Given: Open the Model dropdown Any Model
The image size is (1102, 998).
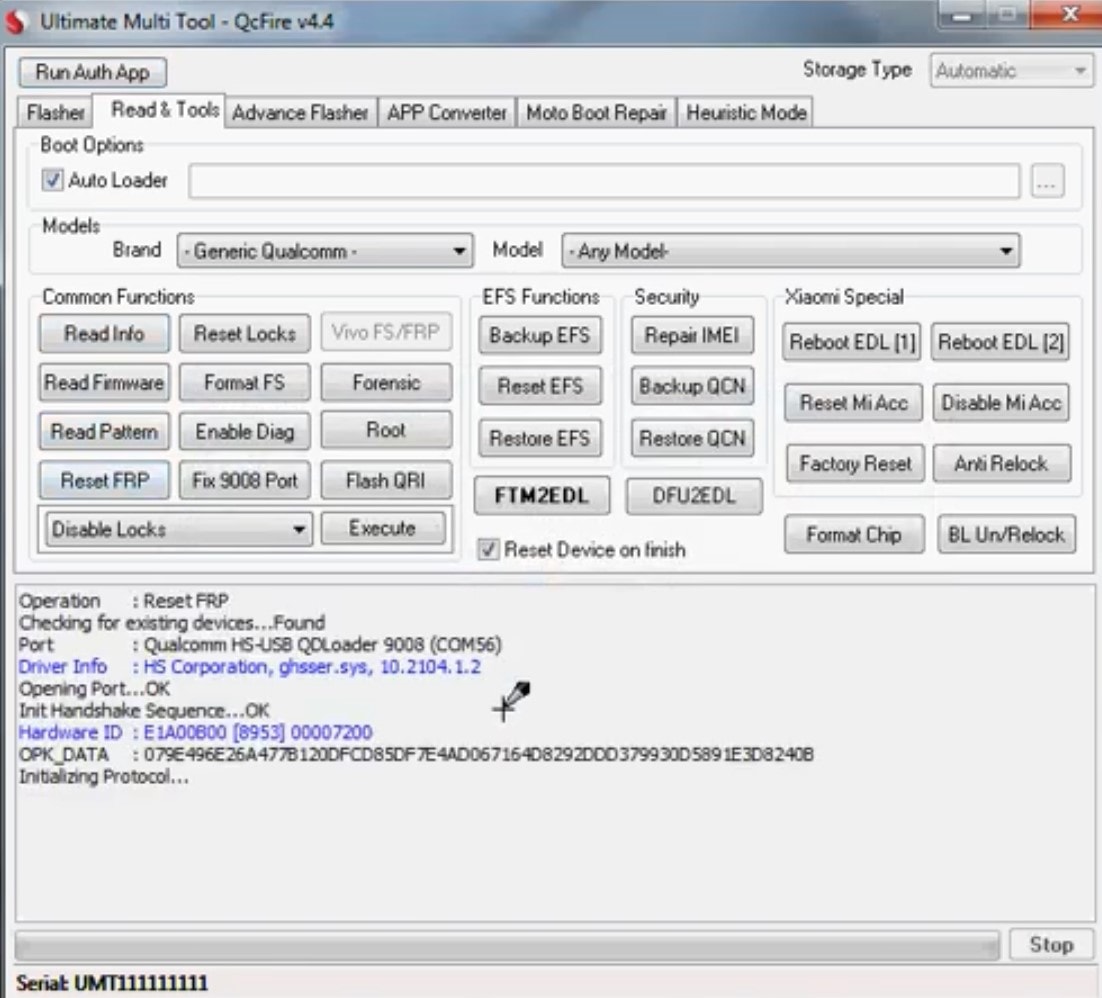Looking at the screenshot, I should tap(791, 251).
